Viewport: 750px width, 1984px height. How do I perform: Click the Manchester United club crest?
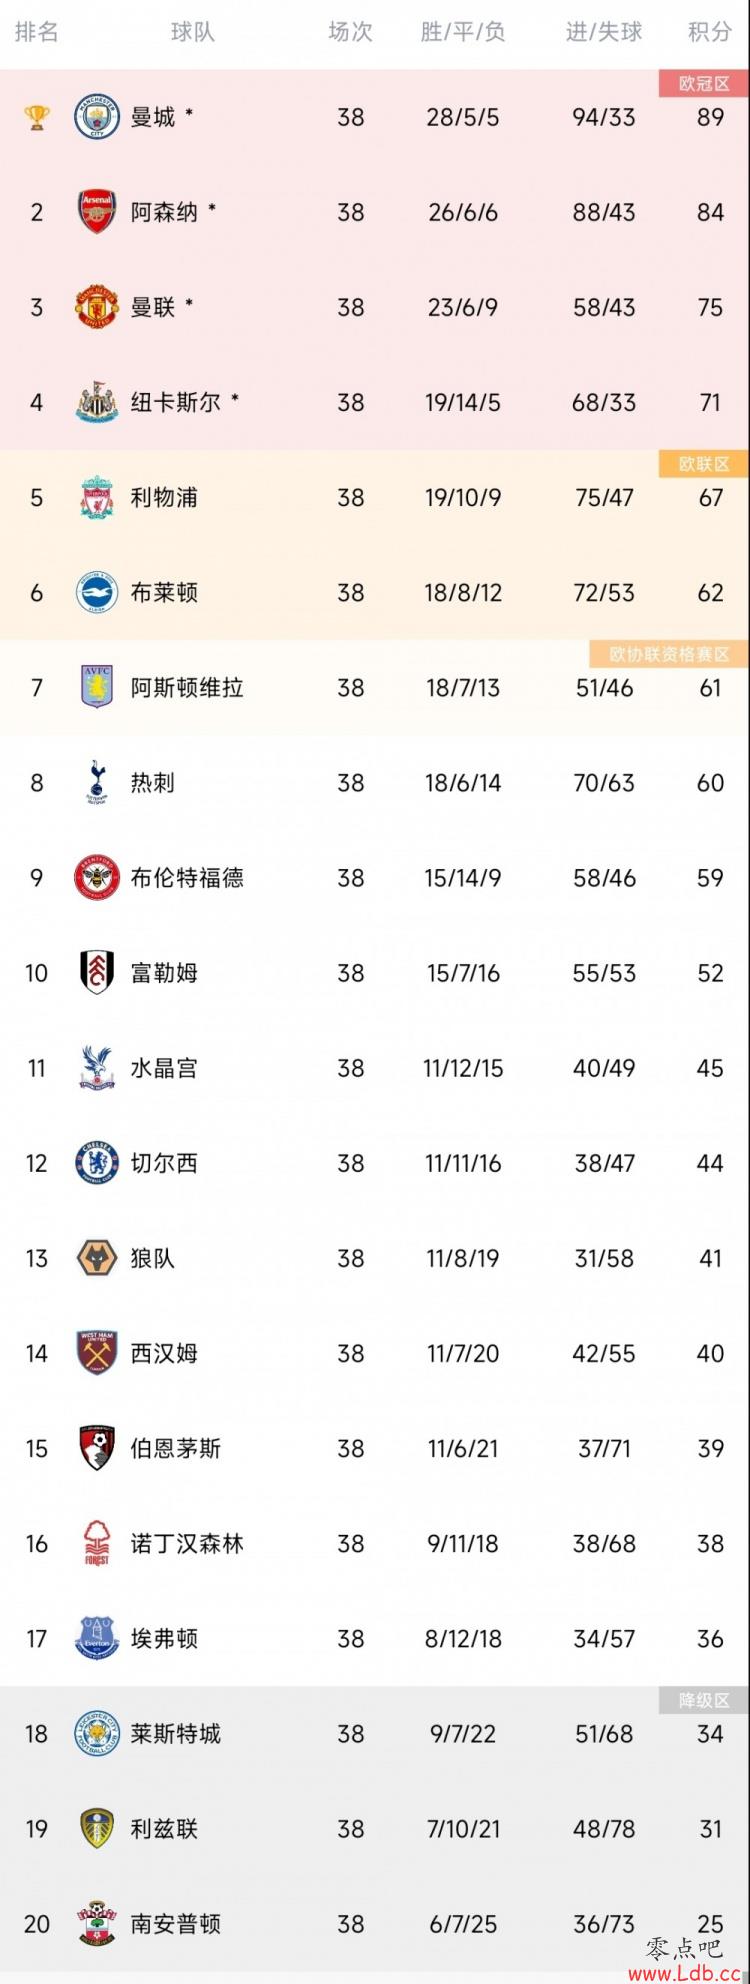97,307
